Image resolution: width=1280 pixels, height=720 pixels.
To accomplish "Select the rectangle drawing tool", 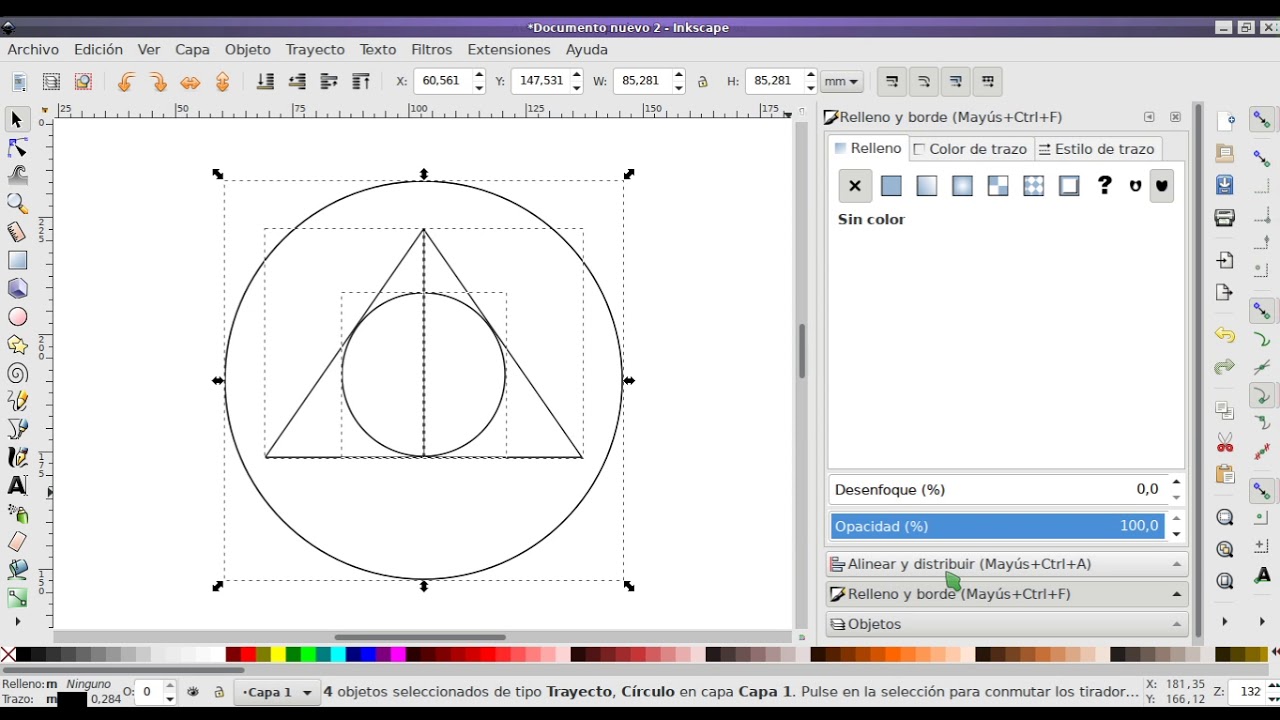I will [x=17, y=260].
